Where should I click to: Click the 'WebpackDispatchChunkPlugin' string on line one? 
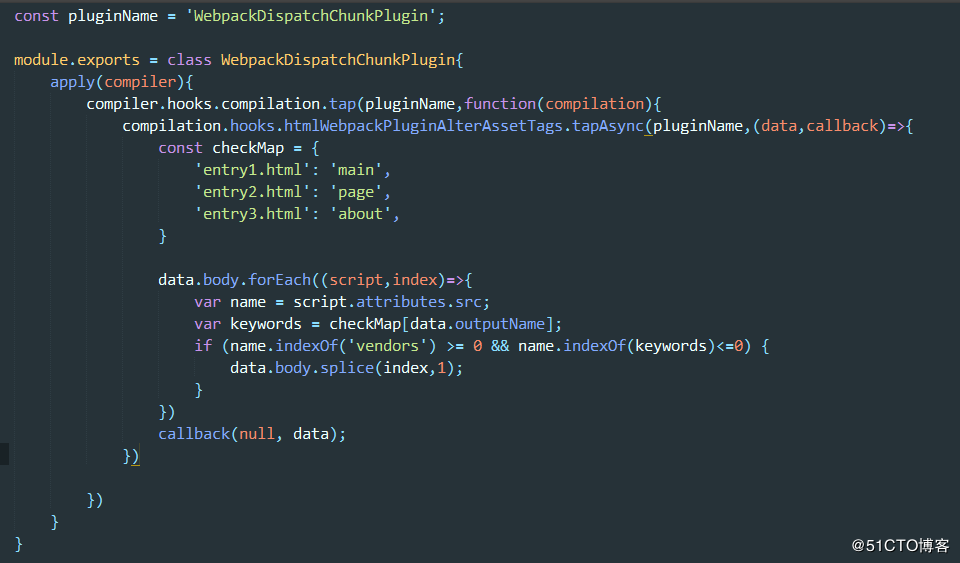pyautogui.click(x=311, y=16)
